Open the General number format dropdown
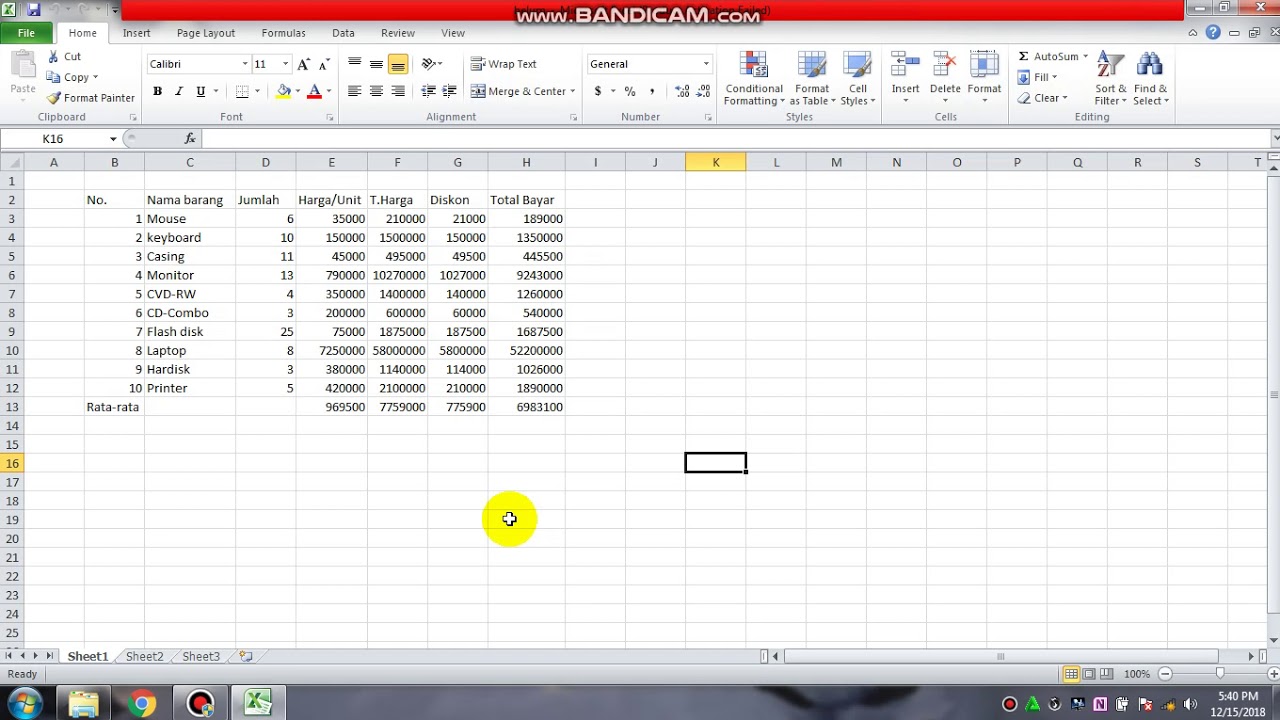Viewport: 1280px width, 720px height. 706,64
